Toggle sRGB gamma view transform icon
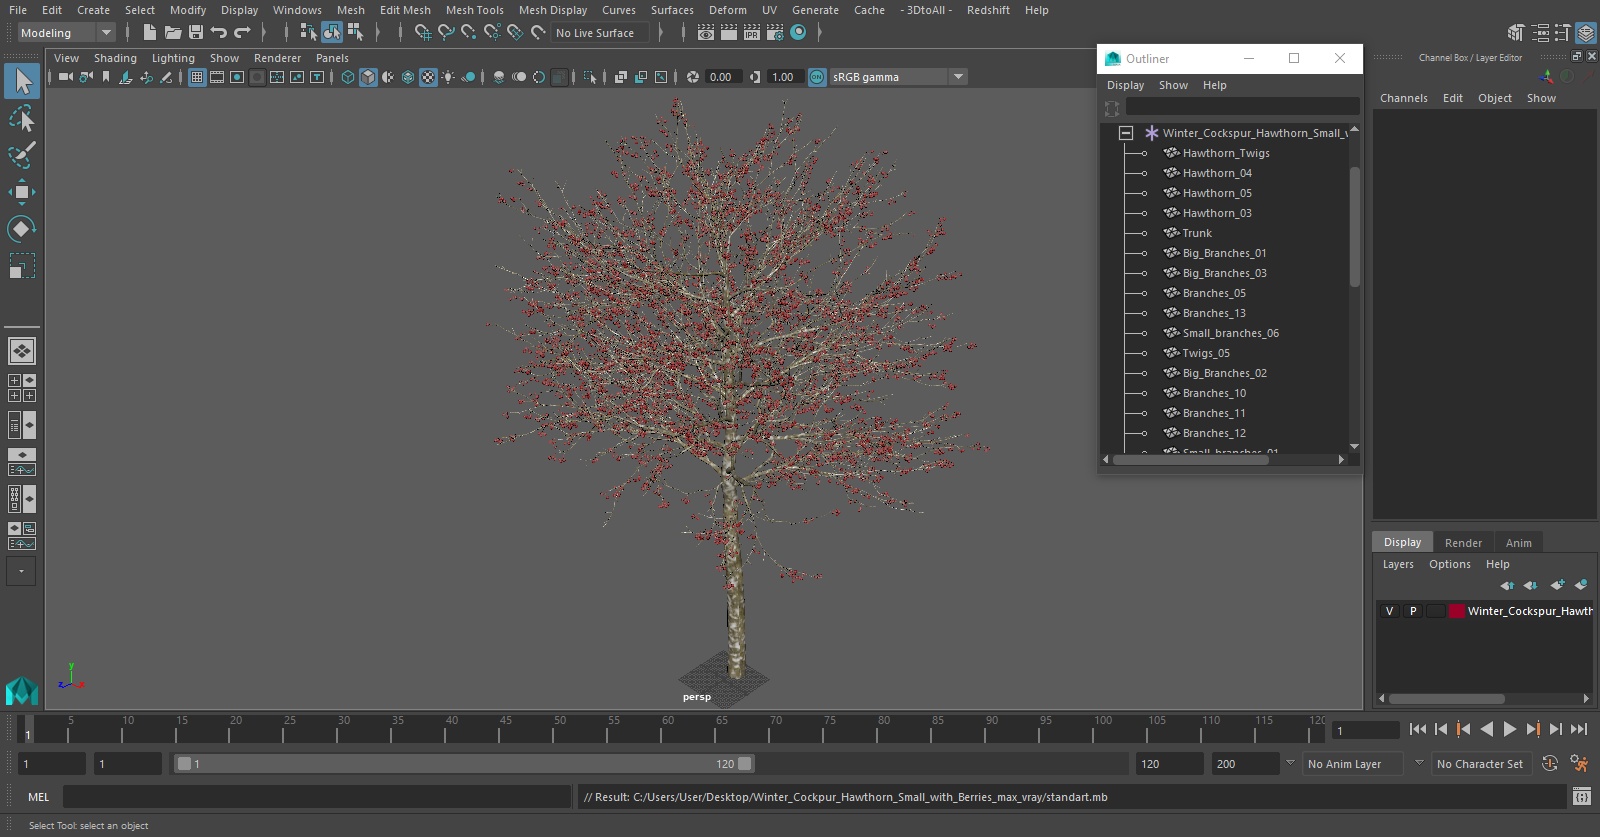 click(x=817, y=77)
